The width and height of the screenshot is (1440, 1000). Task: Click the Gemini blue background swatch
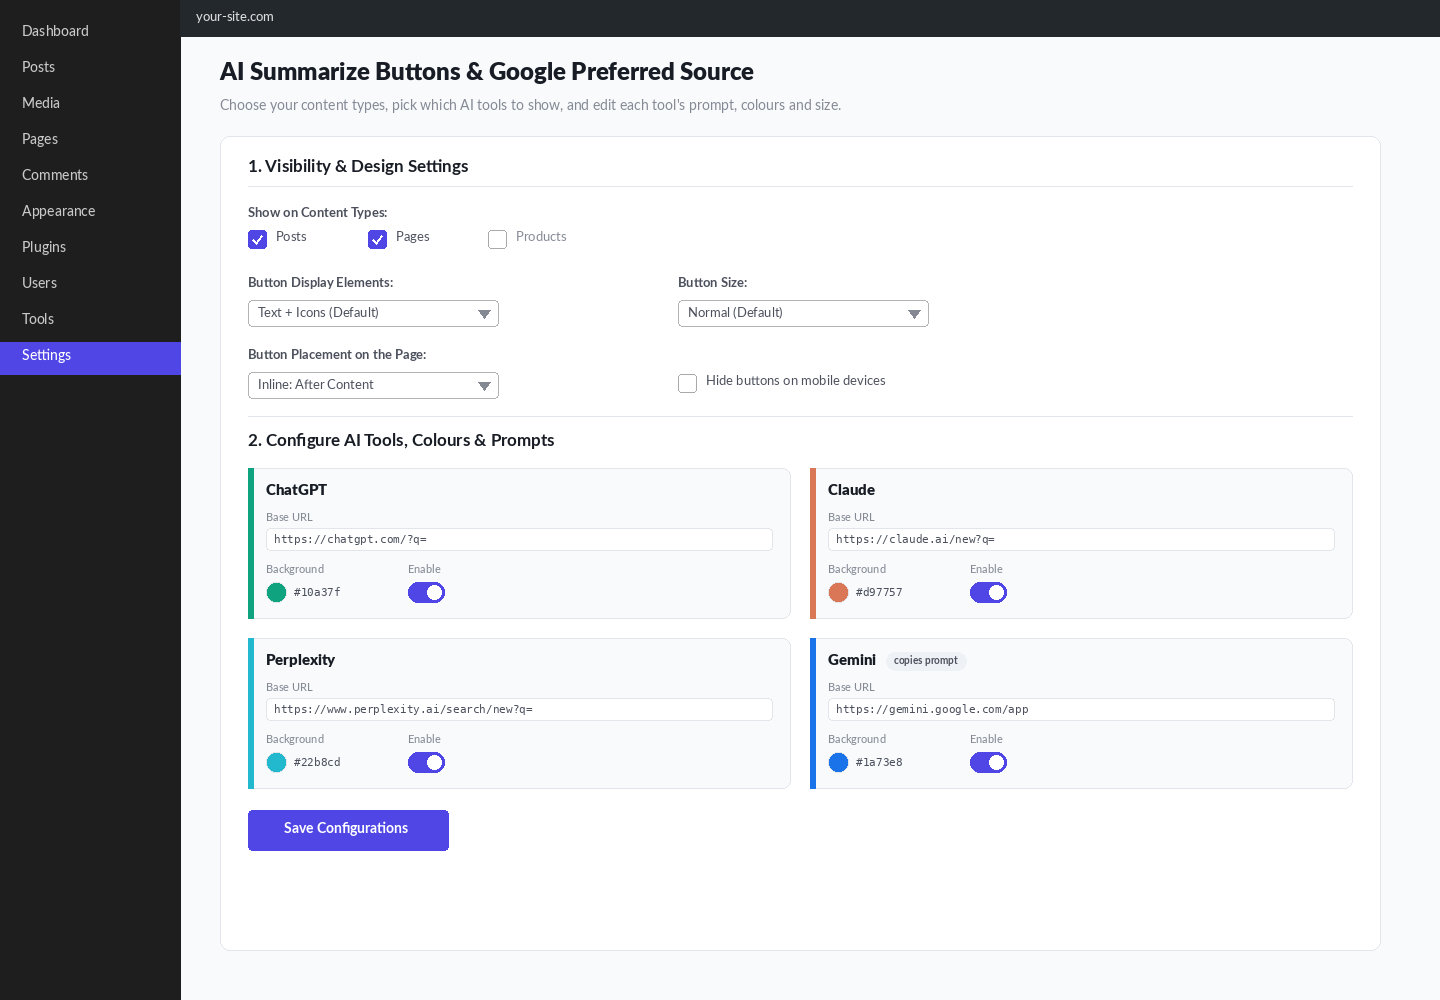coord(839,763)
